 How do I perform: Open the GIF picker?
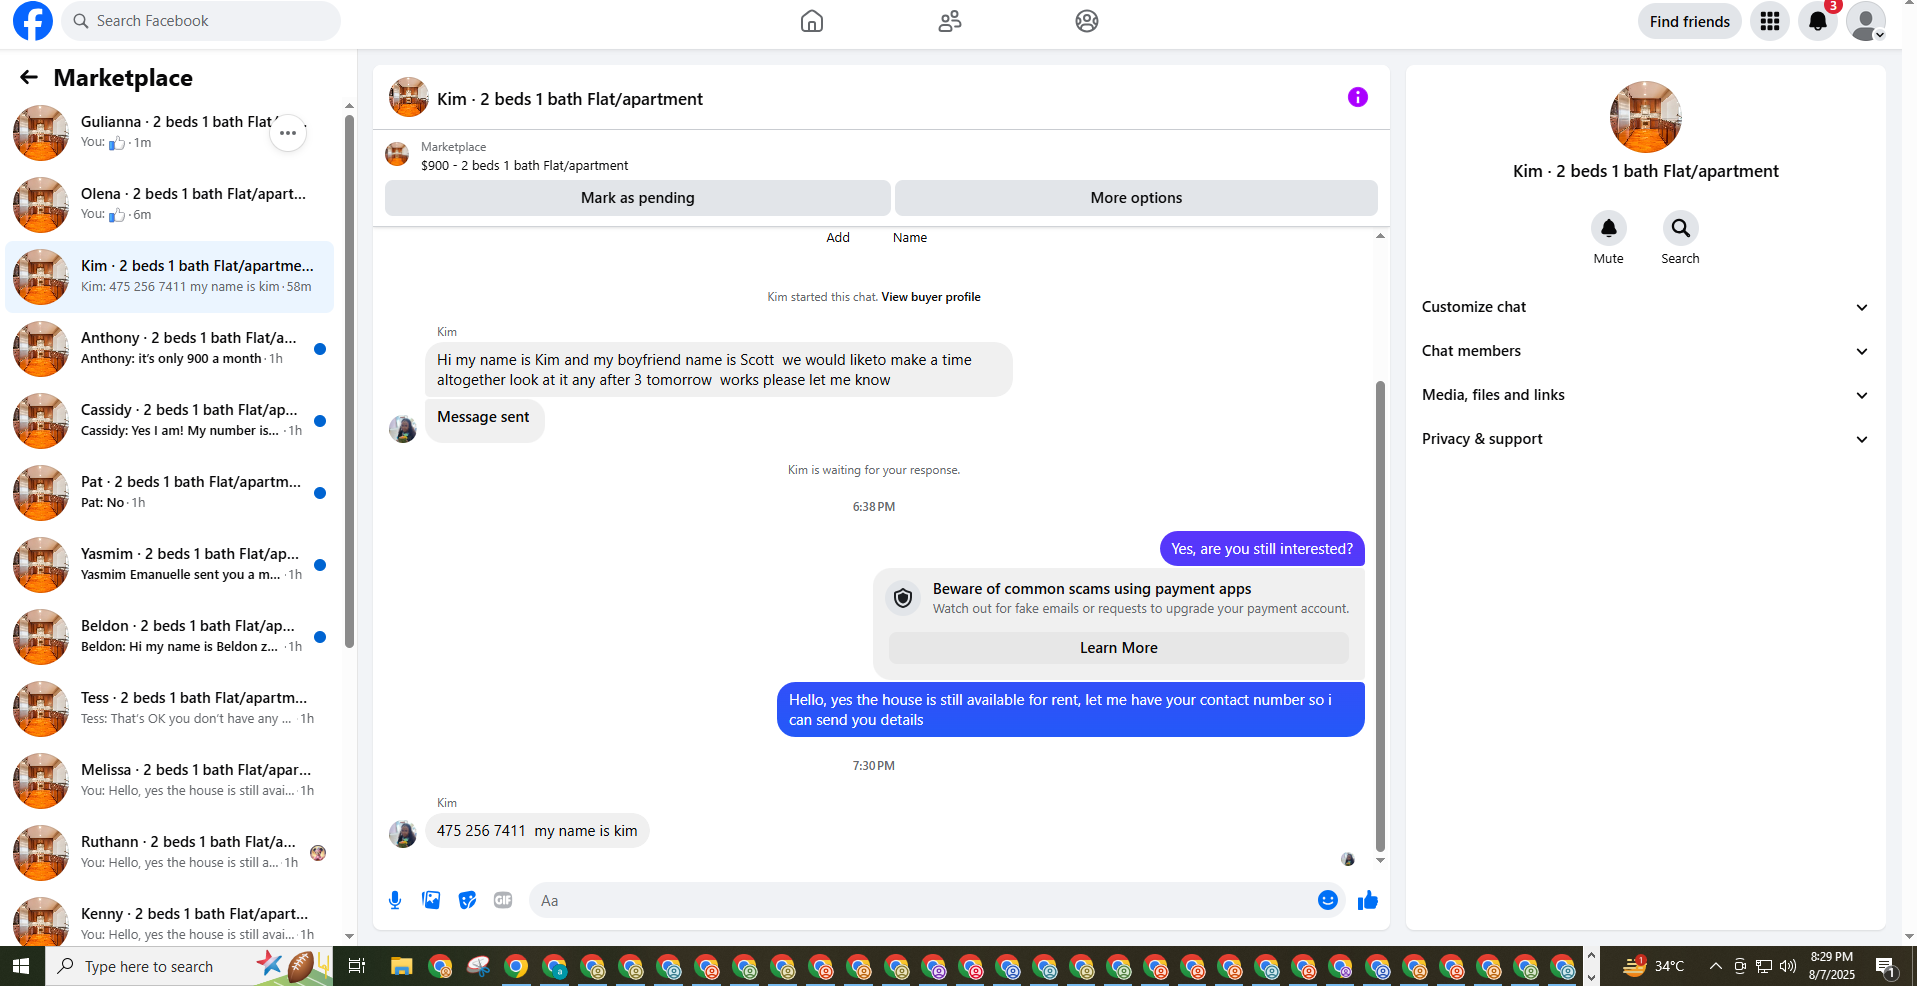(x=503, y=900)
